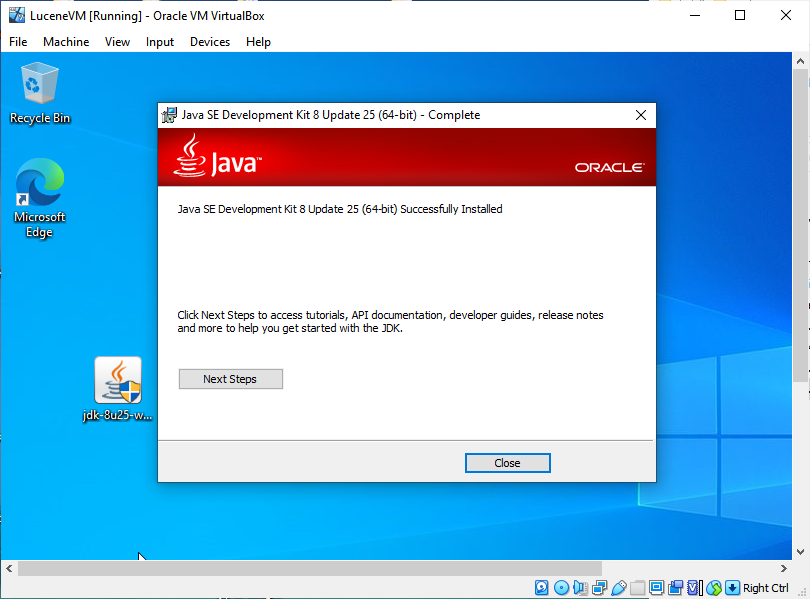Screen dimensions: 810x599
Task: Click the optical disk status icon
Action: coord(561,588)
